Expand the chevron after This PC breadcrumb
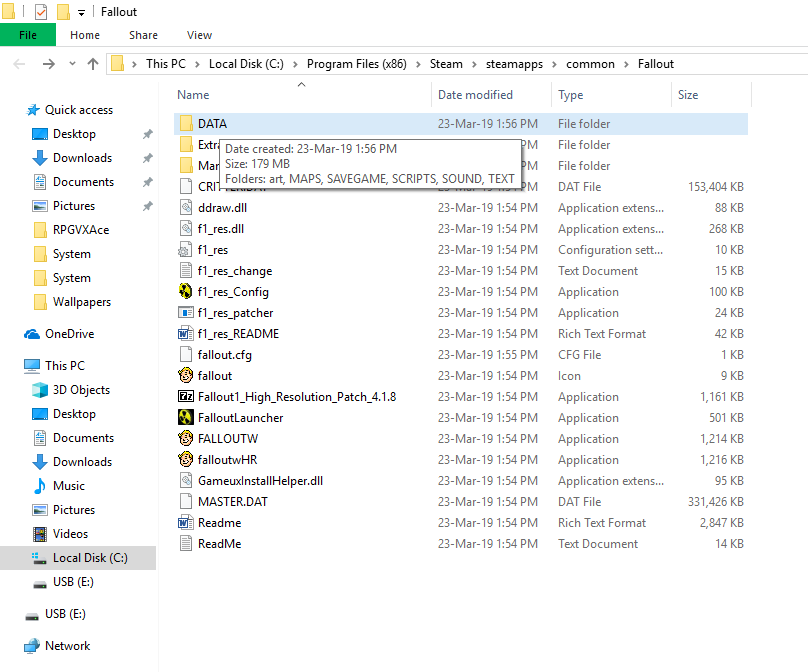Image resolution: width=808 pixels, height=672 pixels. click(x=197, y=64)
